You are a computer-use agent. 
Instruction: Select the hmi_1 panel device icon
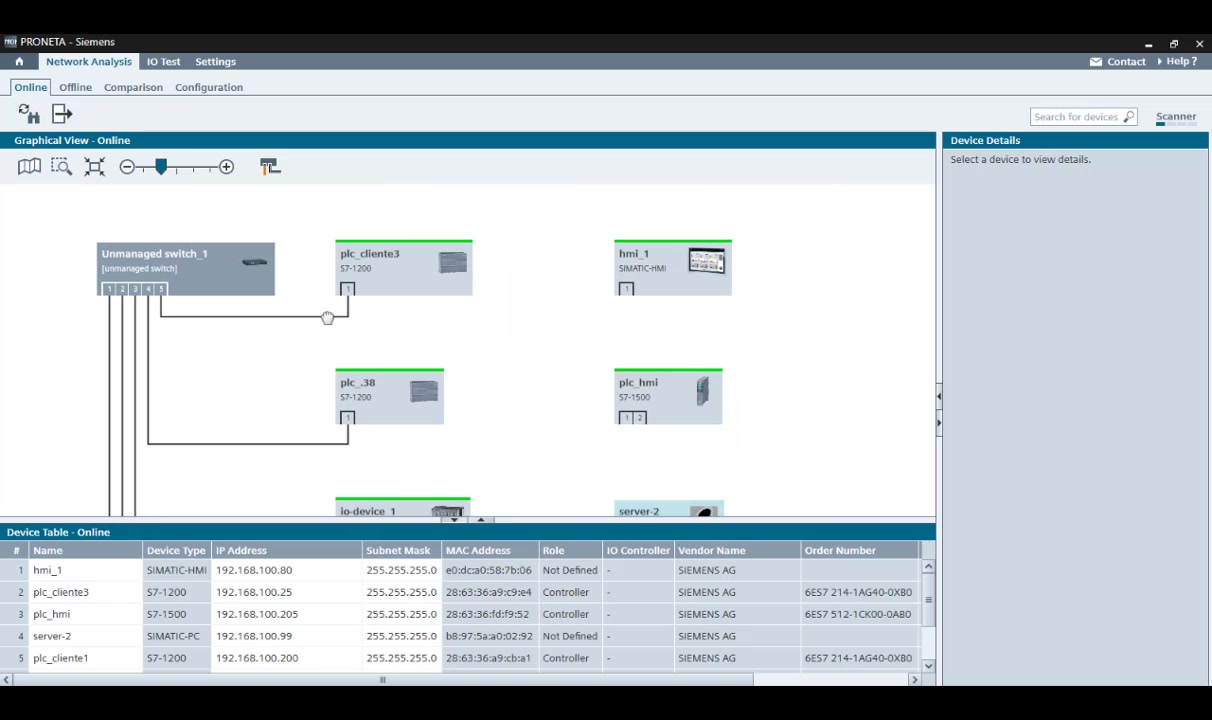pyautogui.click(x=706, y=261)
